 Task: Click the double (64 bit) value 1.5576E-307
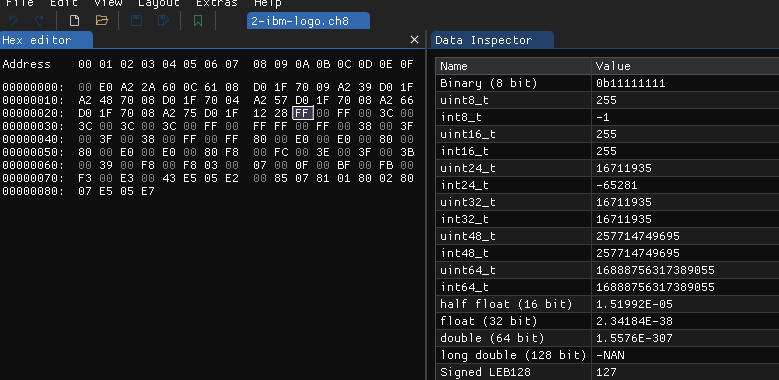pyautogui.click(x=634, y=338)
